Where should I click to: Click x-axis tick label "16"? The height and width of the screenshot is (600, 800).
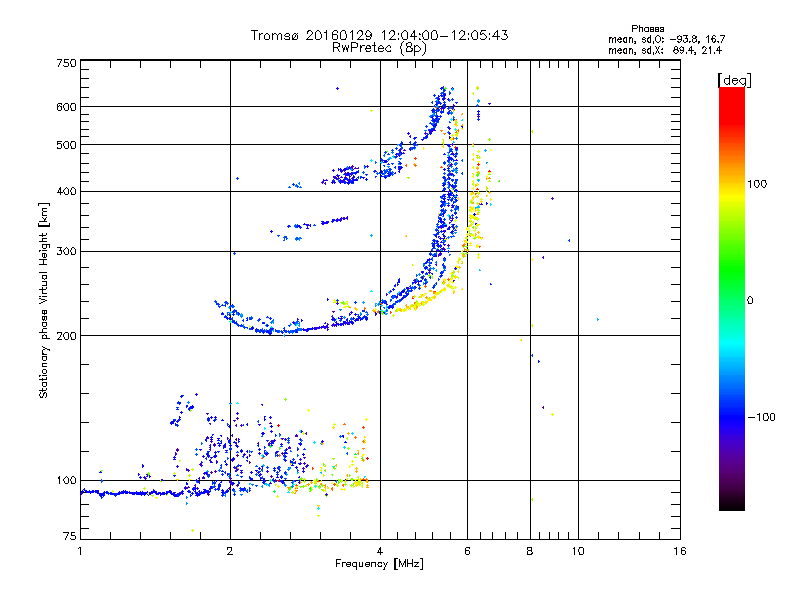tap(680, 551)
